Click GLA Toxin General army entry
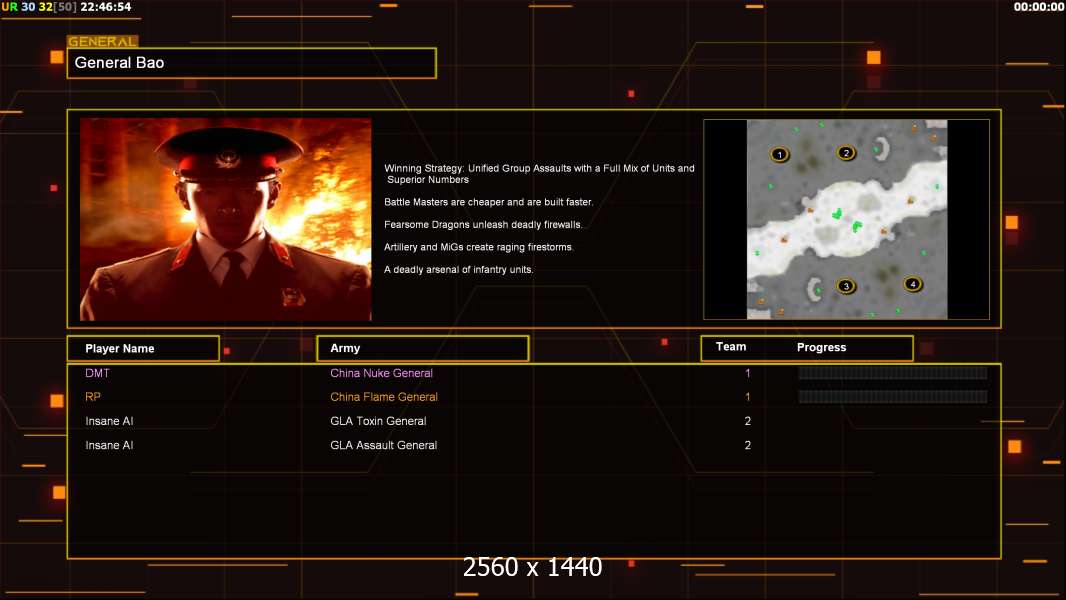 pos(378,421)
